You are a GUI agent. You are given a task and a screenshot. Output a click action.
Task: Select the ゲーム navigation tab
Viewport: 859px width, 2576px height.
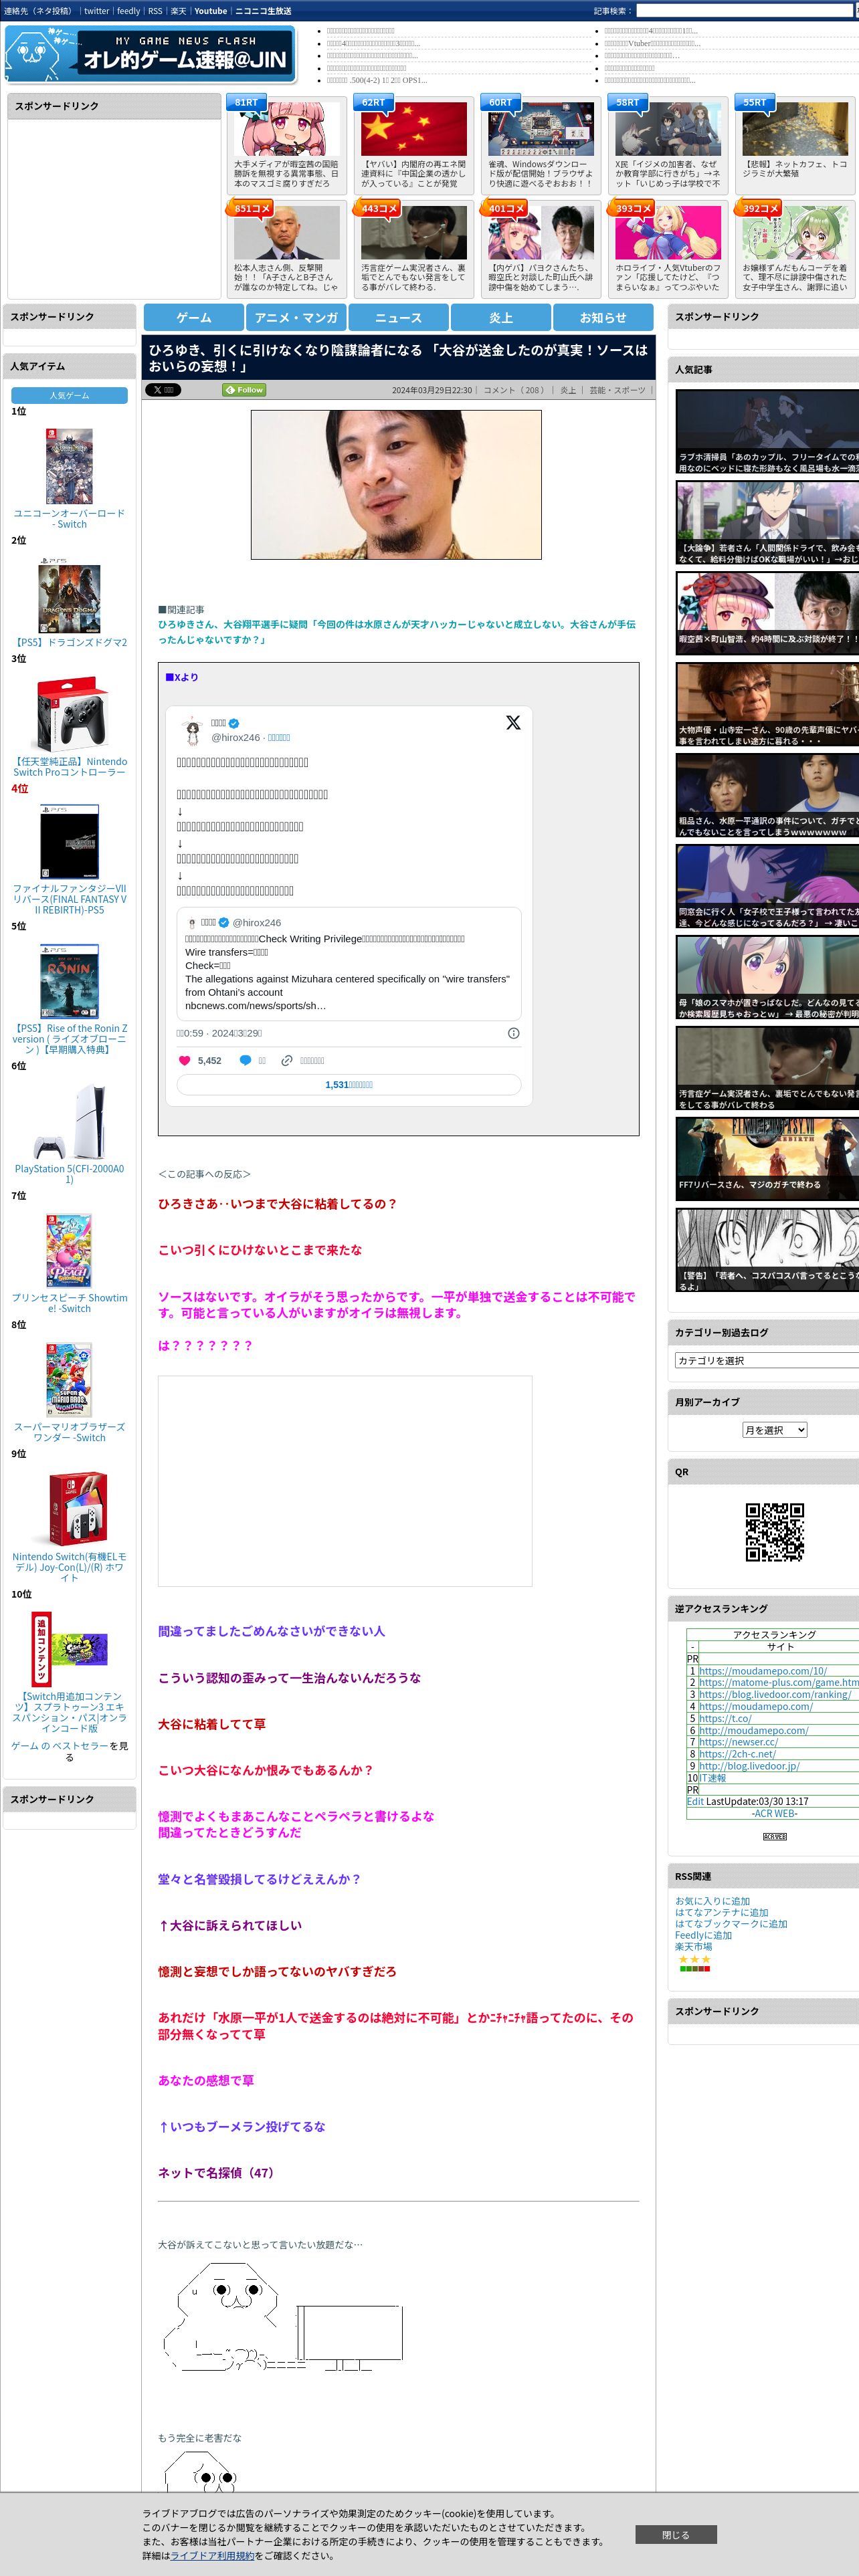tap(194, 317)
